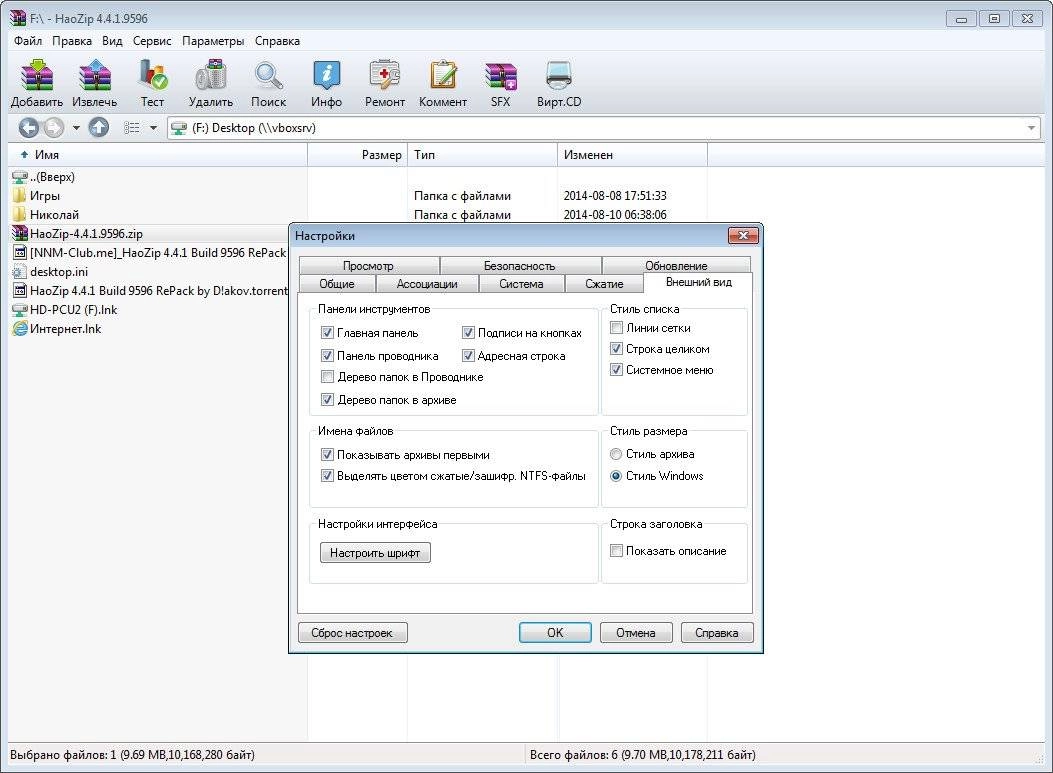Click the Сброс настроек button
Viewport: 1053px width, 773px height.
point(352,633)
